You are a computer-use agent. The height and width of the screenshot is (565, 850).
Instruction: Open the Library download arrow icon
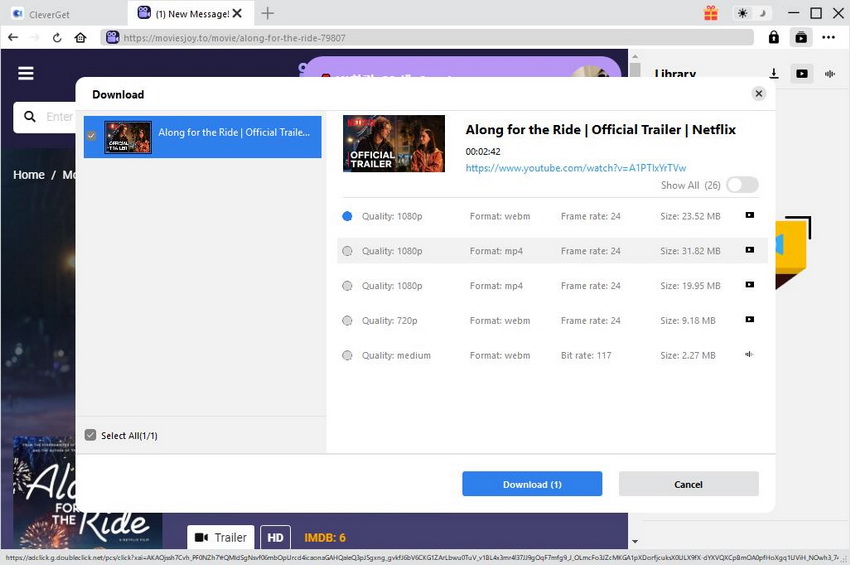click(x=774, y=74)
